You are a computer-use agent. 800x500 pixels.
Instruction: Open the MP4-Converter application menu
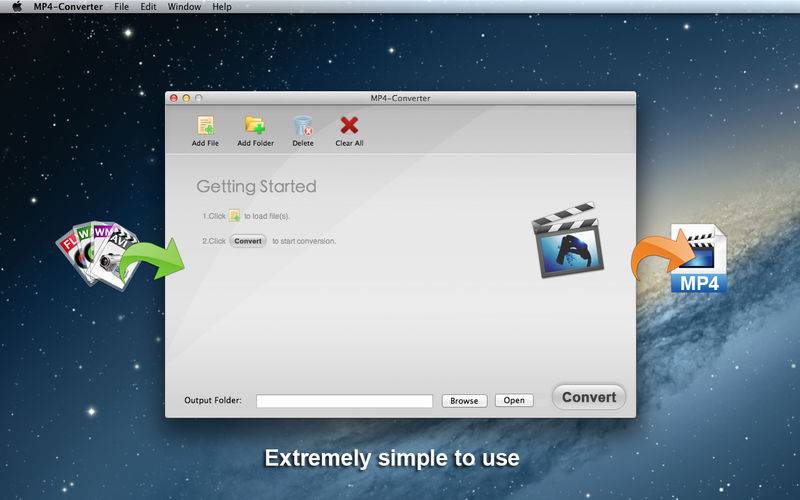[68, 7]
